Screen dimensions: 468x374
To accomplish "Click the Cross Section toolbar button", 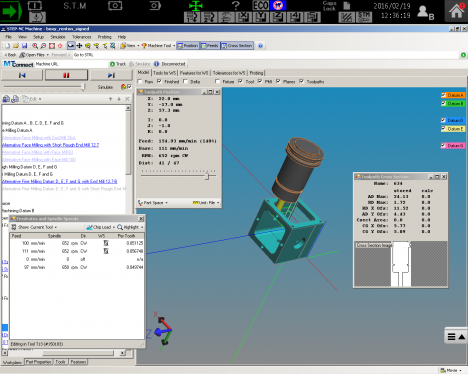I will pos(237,46).
